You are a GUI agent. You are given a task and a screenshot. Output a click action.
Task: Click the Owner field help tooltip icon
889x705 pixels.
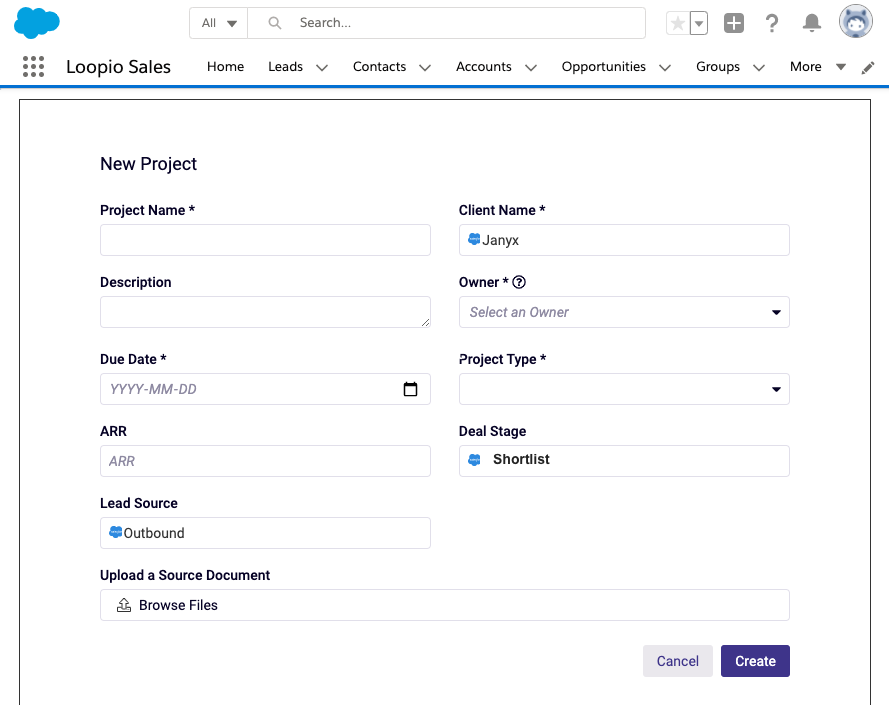[x=518, y=282]
